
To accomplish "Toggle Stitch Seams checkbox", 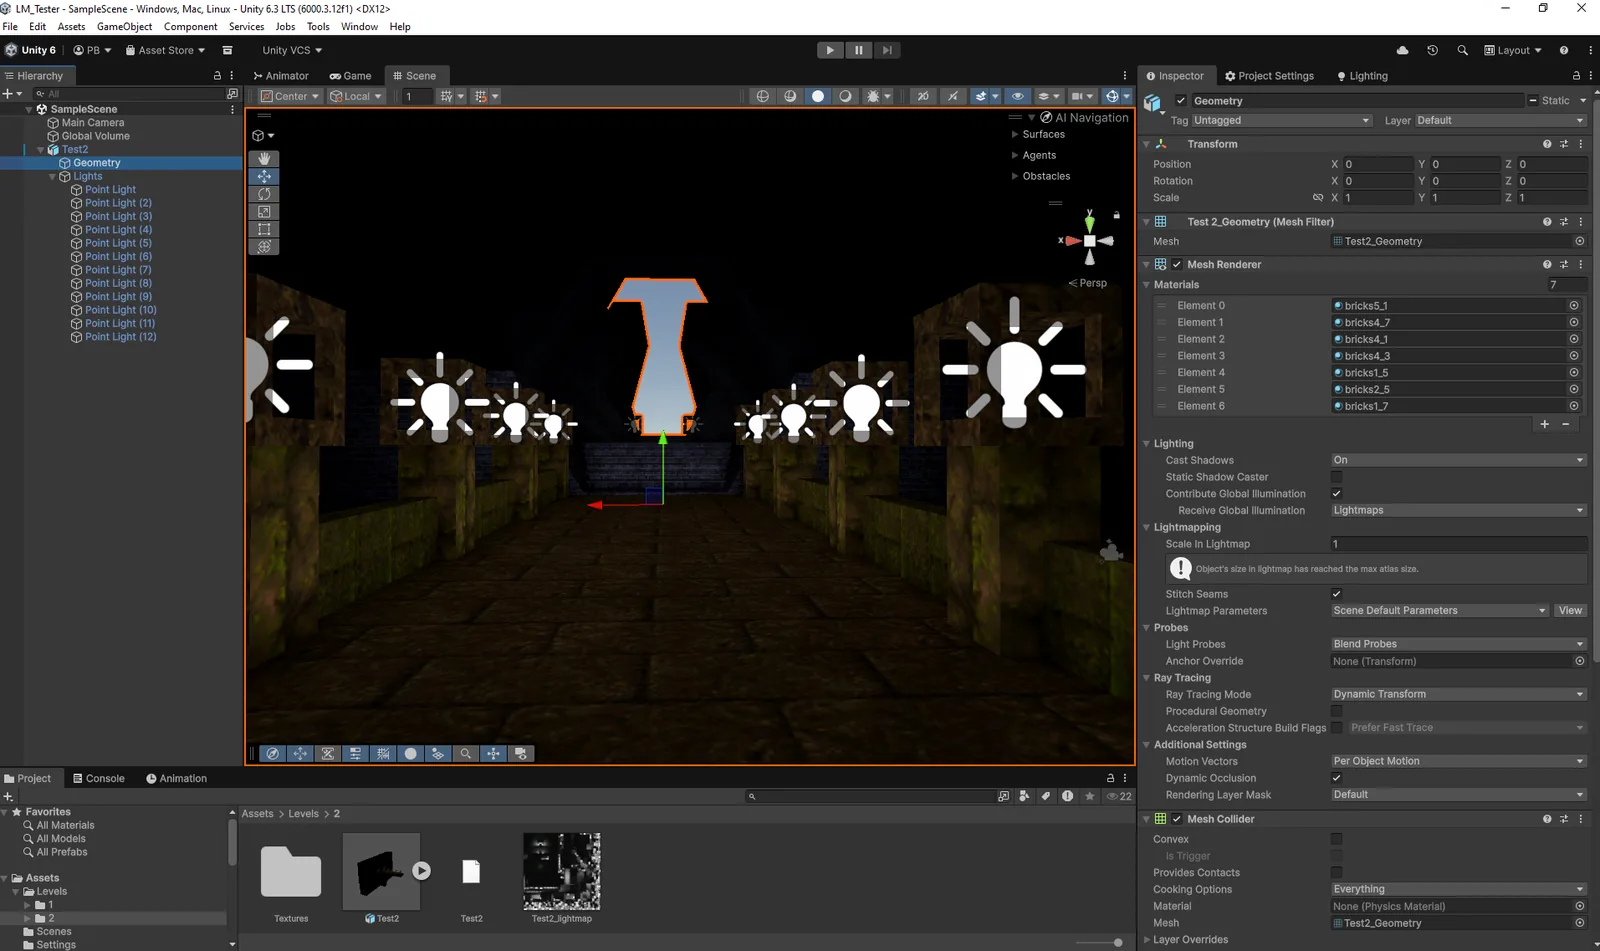I will coord(1337,594).
